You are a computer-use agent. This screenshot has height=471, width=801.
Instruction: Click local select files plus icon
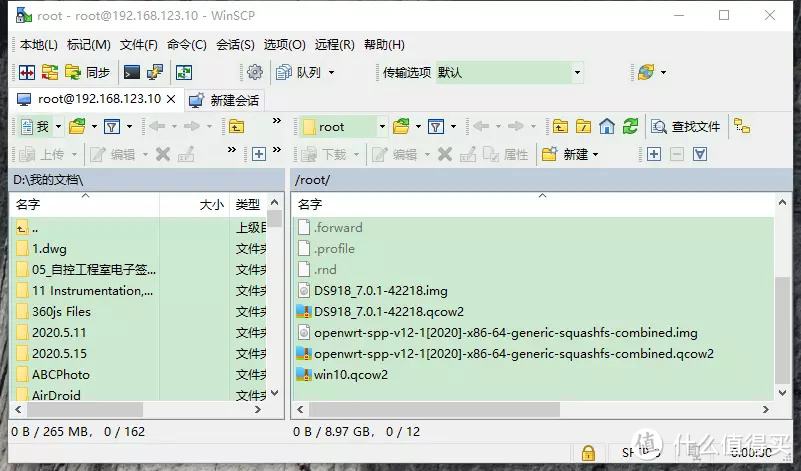pyautogui.click(x=259, y=154)
